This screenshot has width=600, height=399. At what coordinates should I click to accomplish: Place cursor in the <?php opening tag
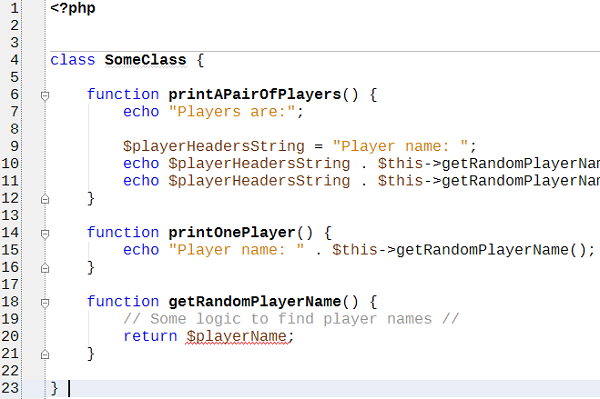tap(73, 8)
